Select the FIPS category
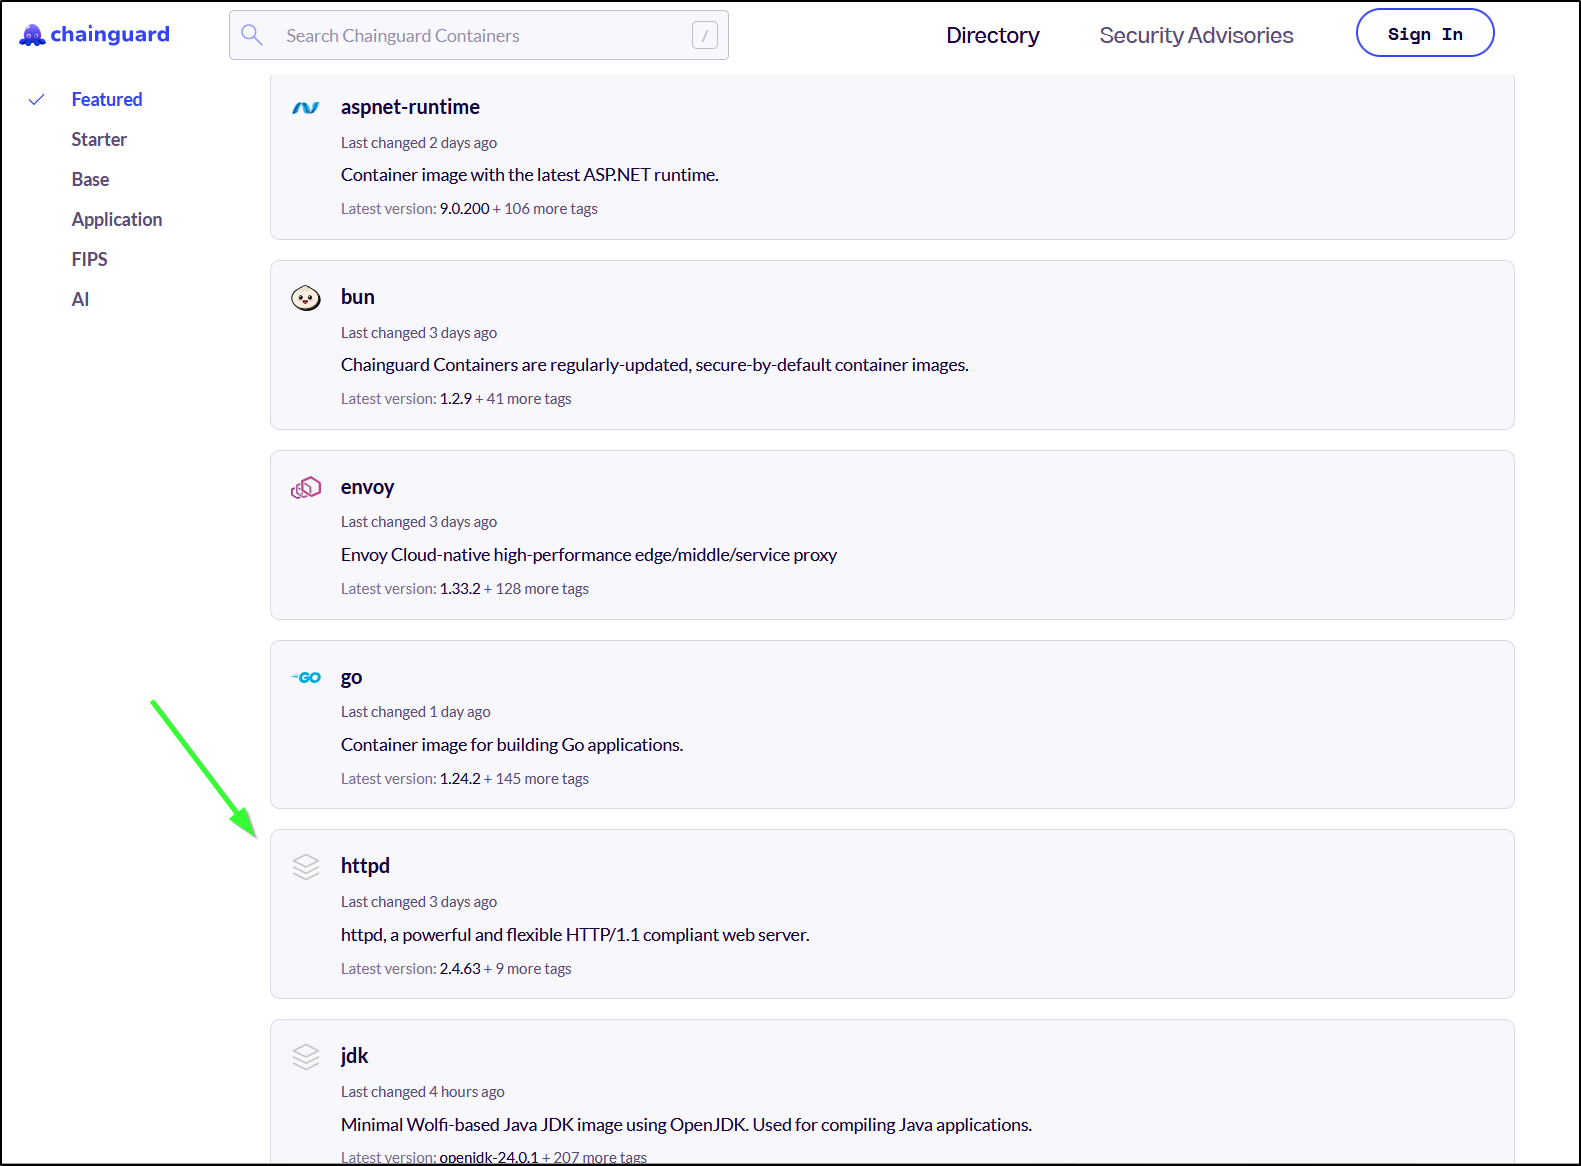This screenshot has width=1581, height=1166. [89, 260]
